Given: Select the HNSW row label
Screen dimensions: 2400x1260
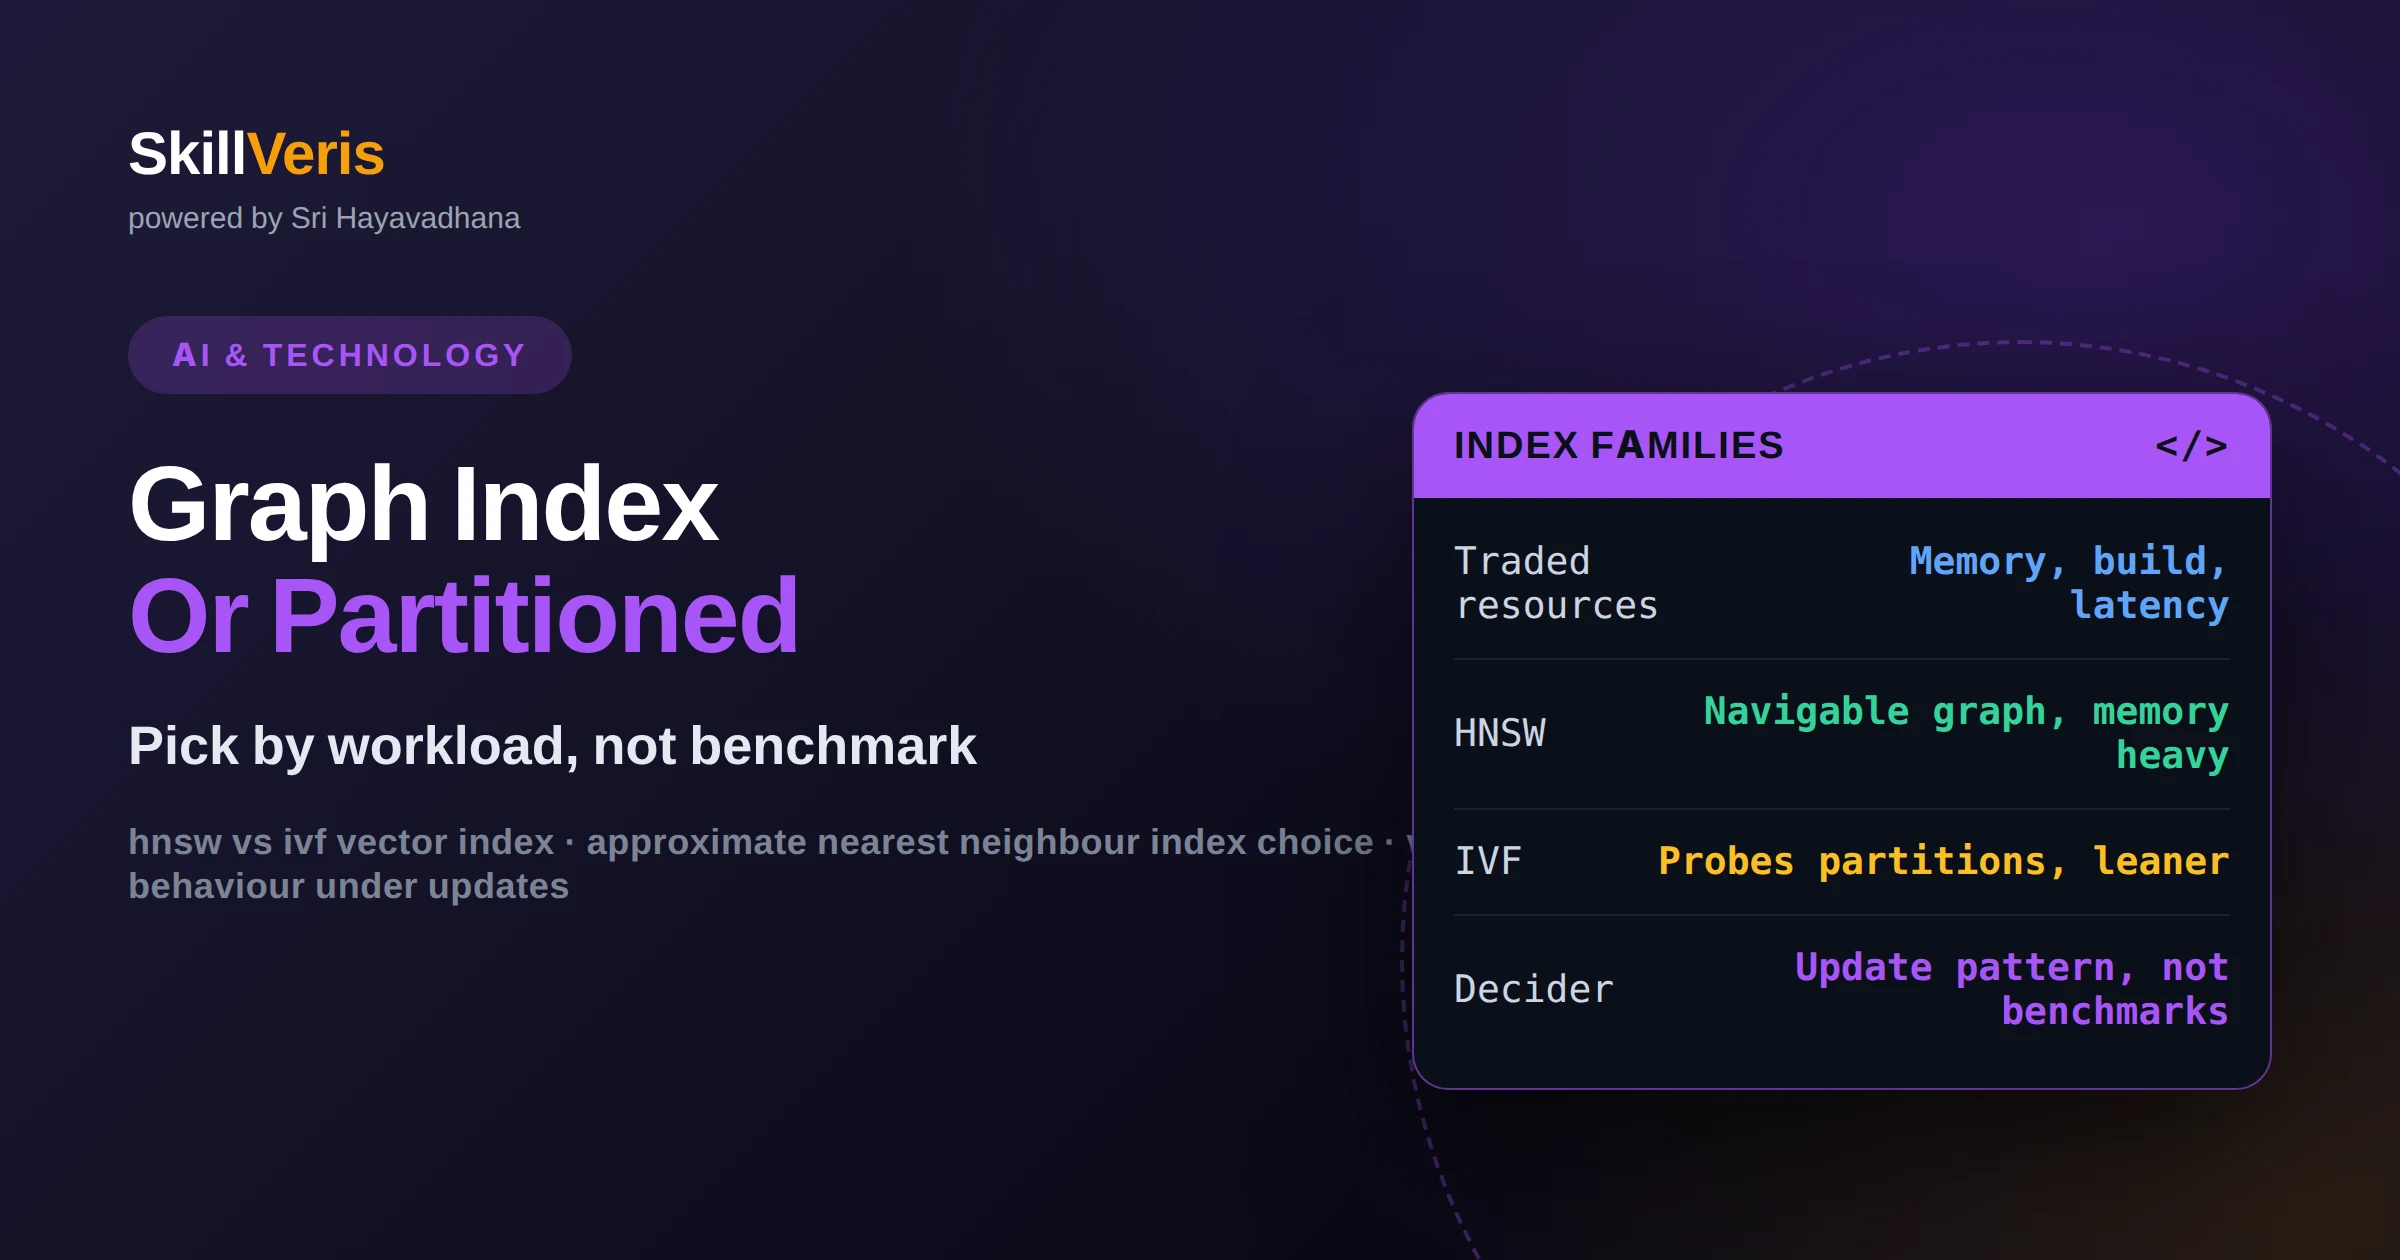Looking at the screenshot, I should [x=1500, y=733].
